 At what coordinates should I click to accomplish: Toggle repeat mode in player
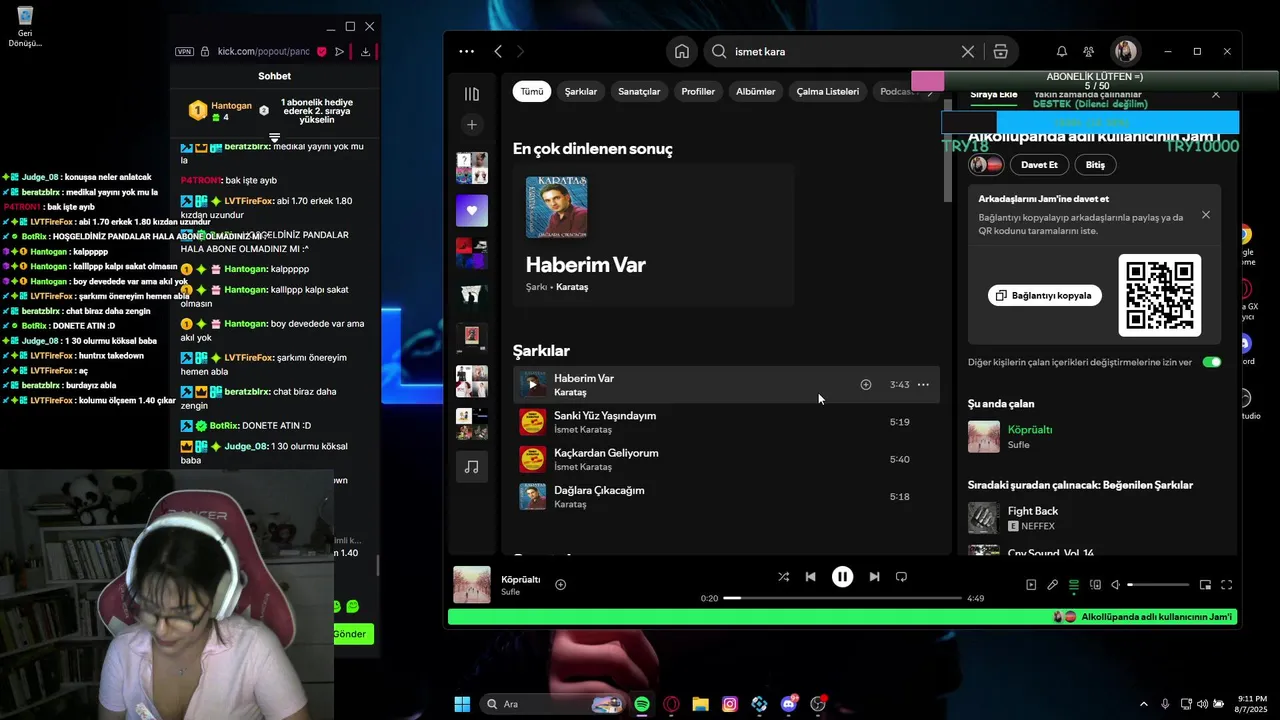pyautogui.click(x=902, y=577)
